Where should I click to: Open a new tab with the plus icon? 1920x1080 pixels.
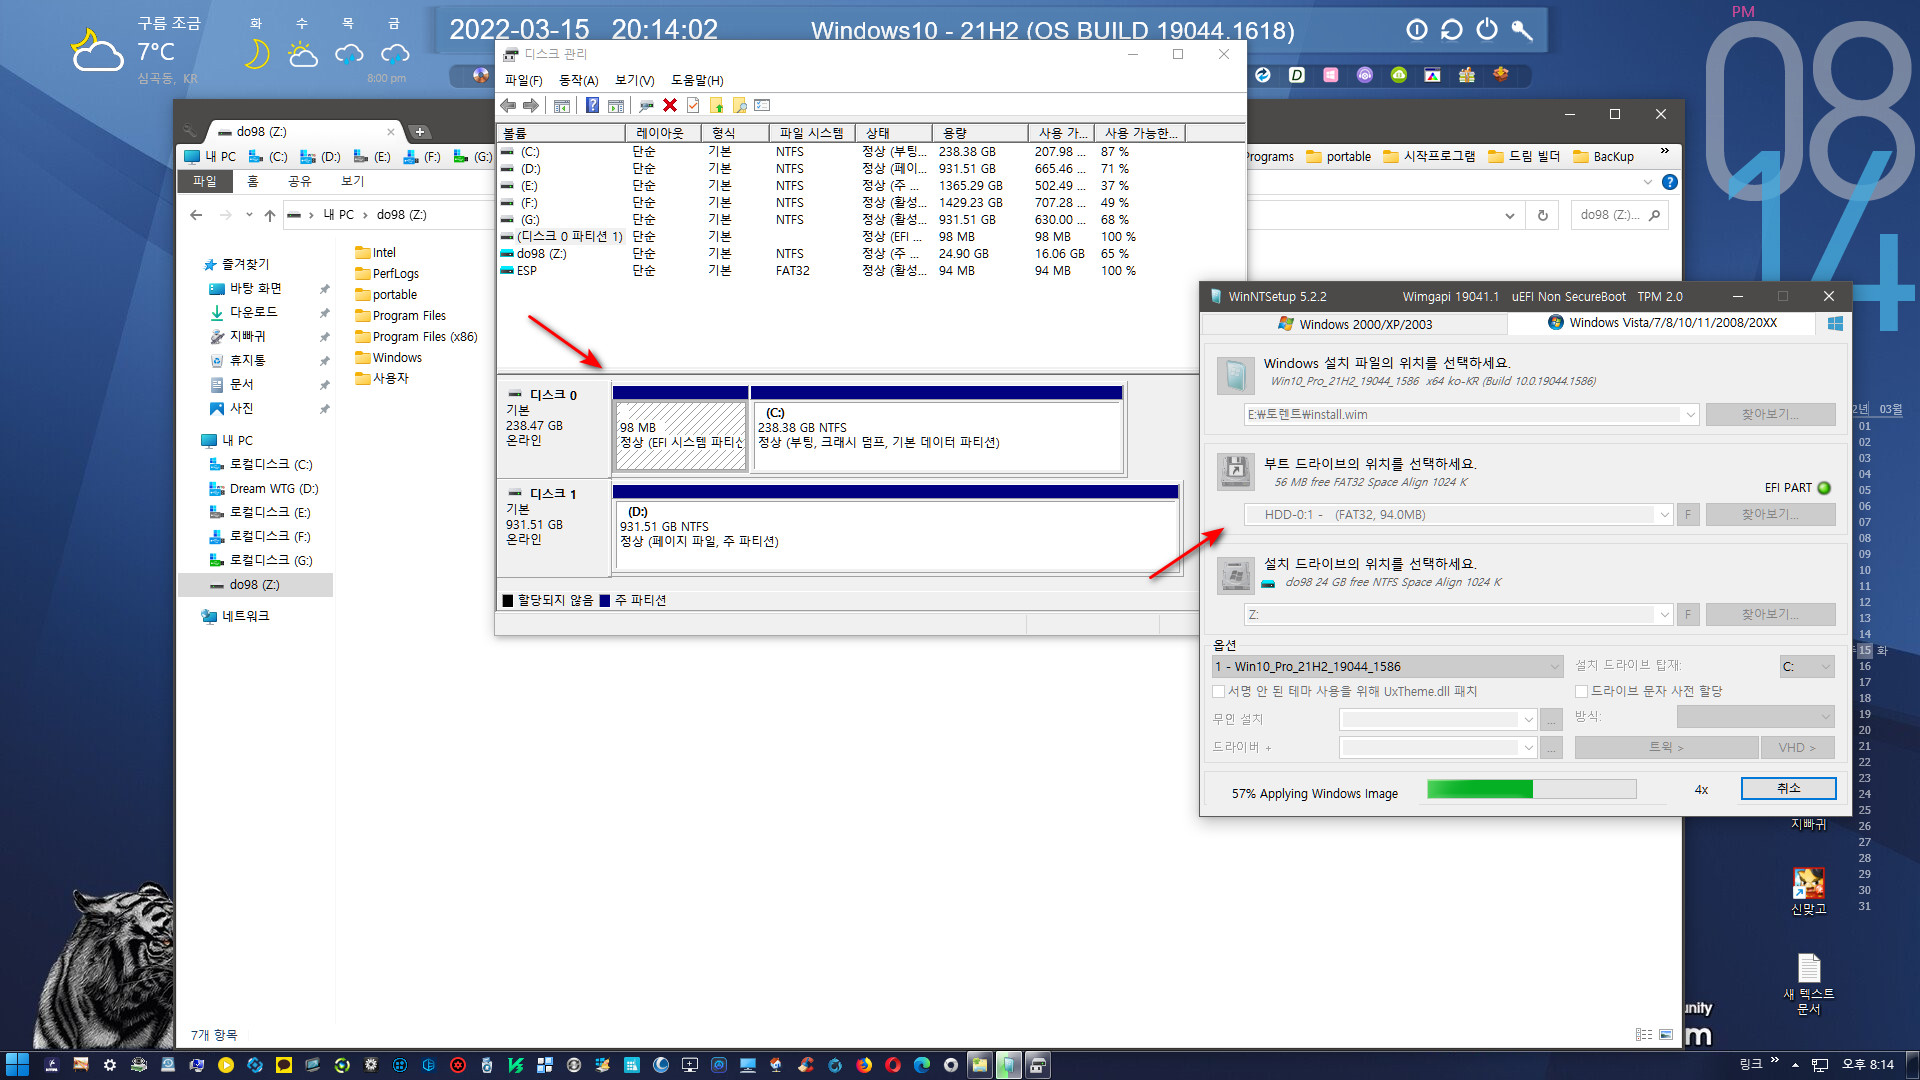pos(420,131)
